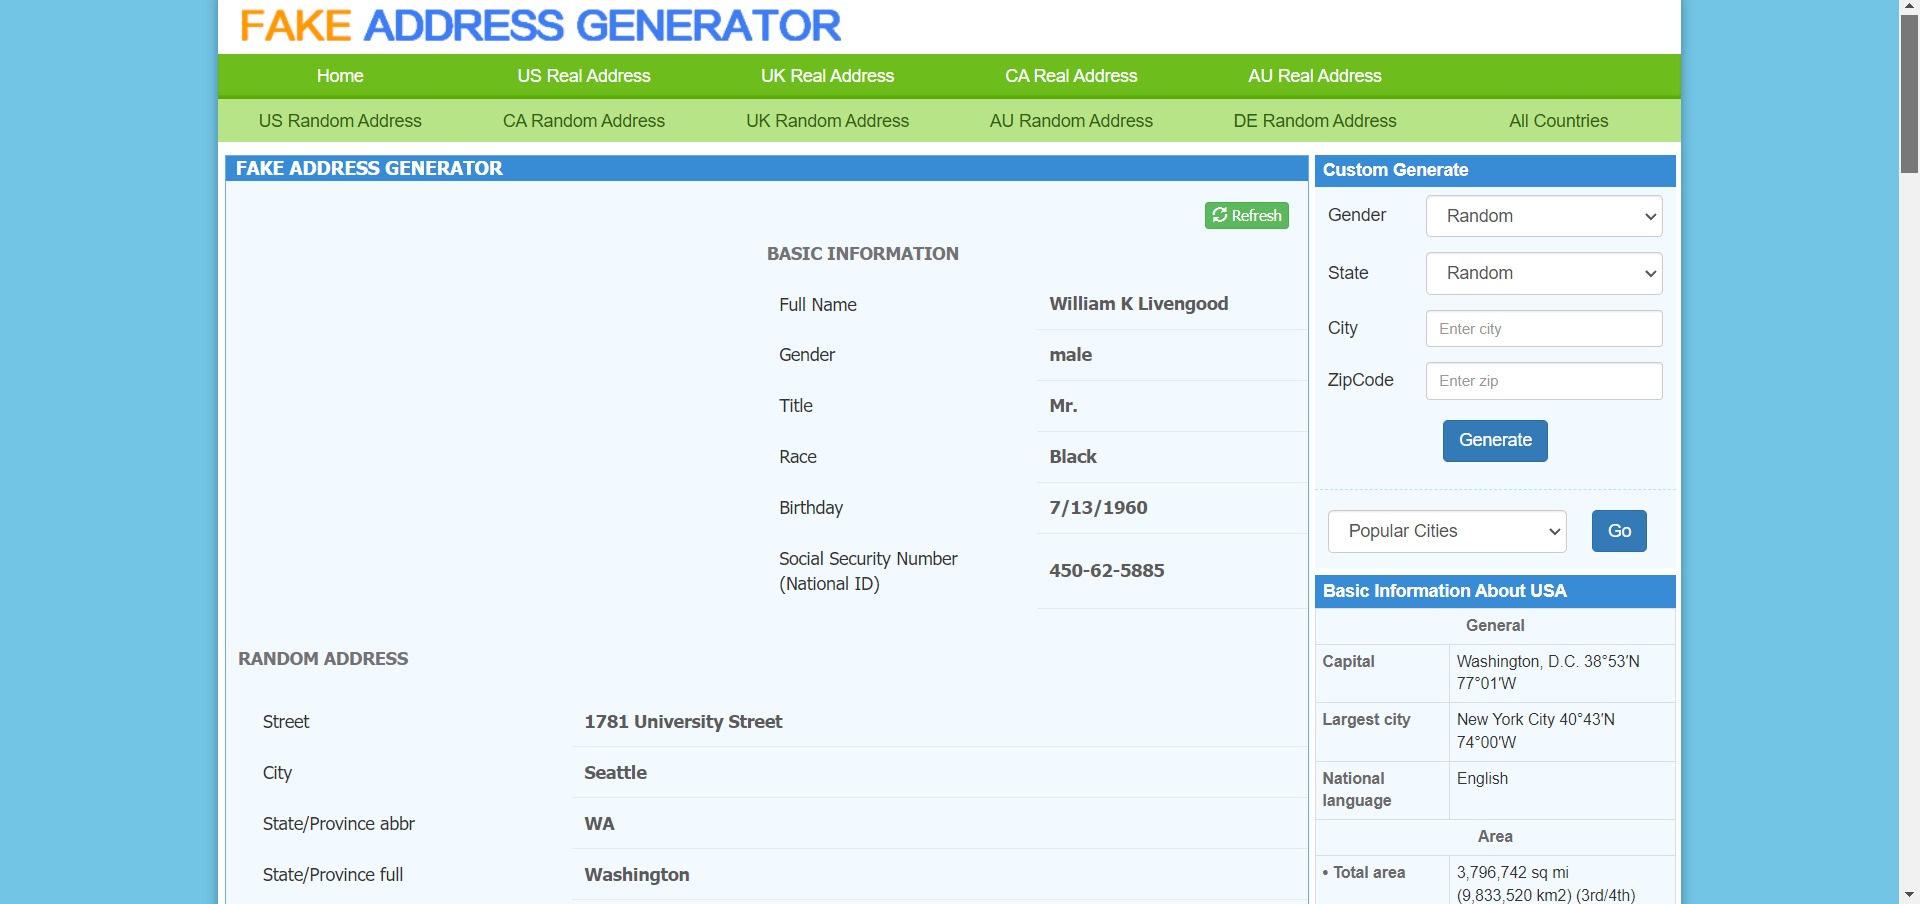Click the Enter city input field
The image size is (1920, 904).
(1542, 328)
